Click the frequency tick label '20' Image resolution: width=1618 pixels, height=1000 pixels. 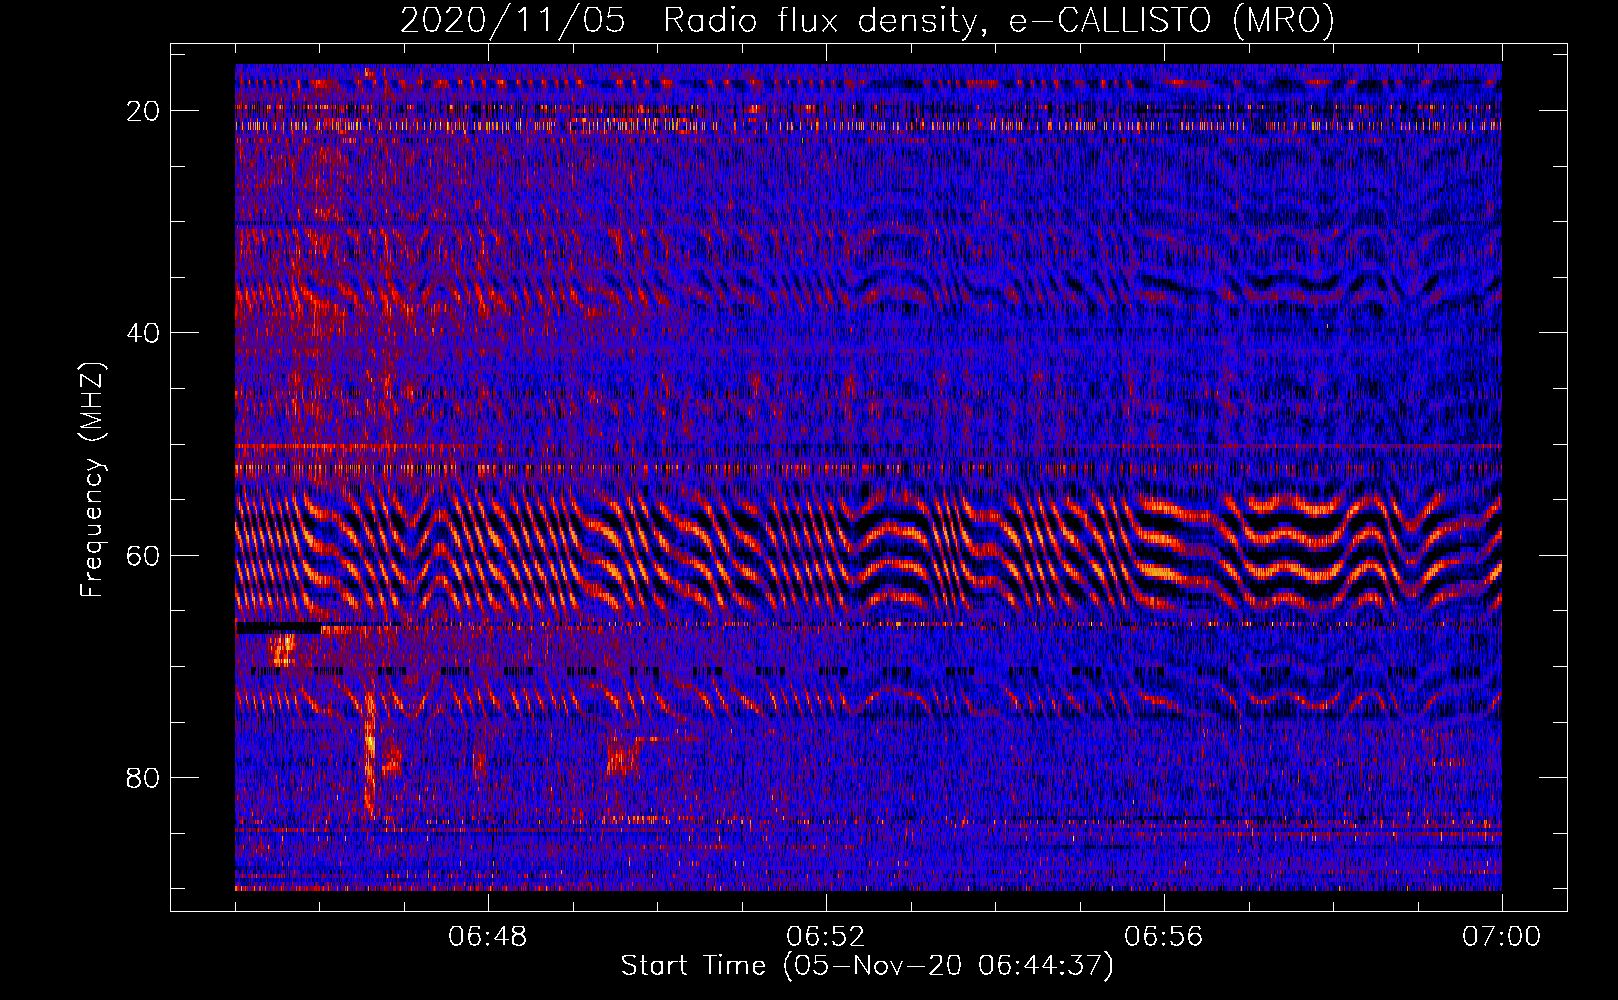pos(144,111)
